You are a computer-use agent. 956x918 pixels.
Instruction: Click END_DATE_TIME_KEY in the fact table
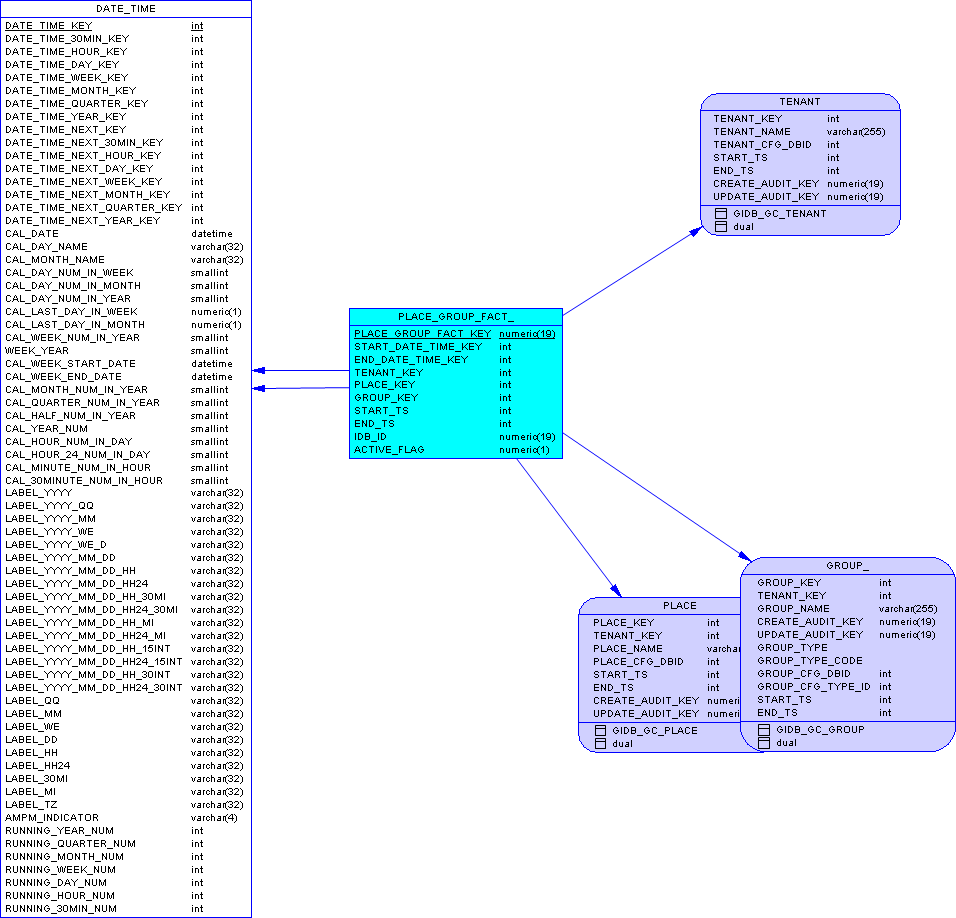(x=411, y=360)
